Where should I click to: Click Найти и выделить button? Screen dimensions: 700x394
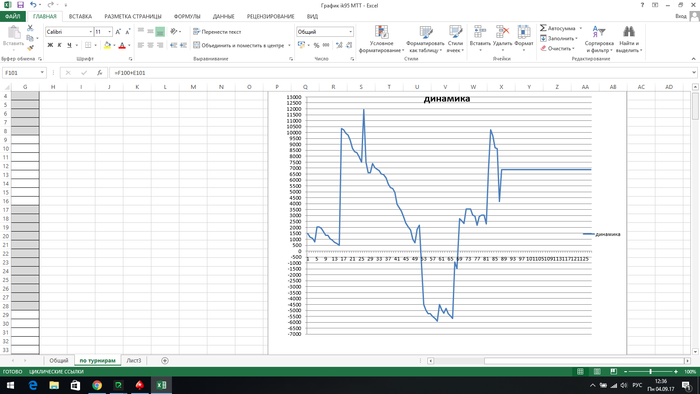(629, 39)
